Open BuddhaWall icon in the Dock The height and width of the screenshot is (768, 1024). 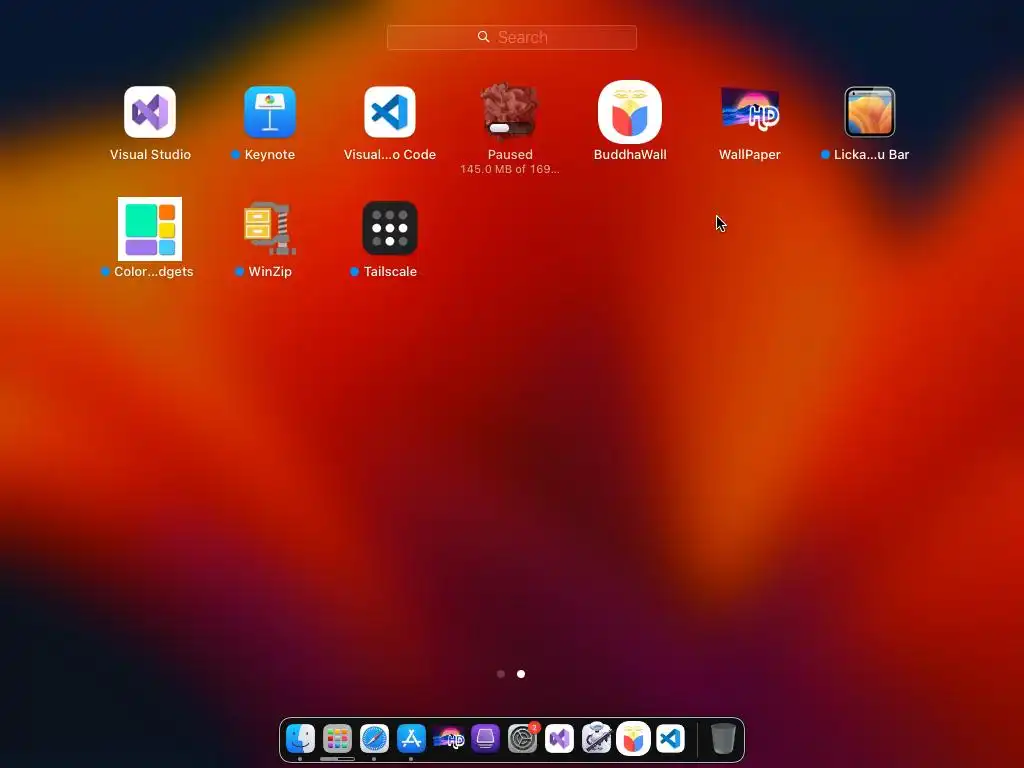pos(633,739)
